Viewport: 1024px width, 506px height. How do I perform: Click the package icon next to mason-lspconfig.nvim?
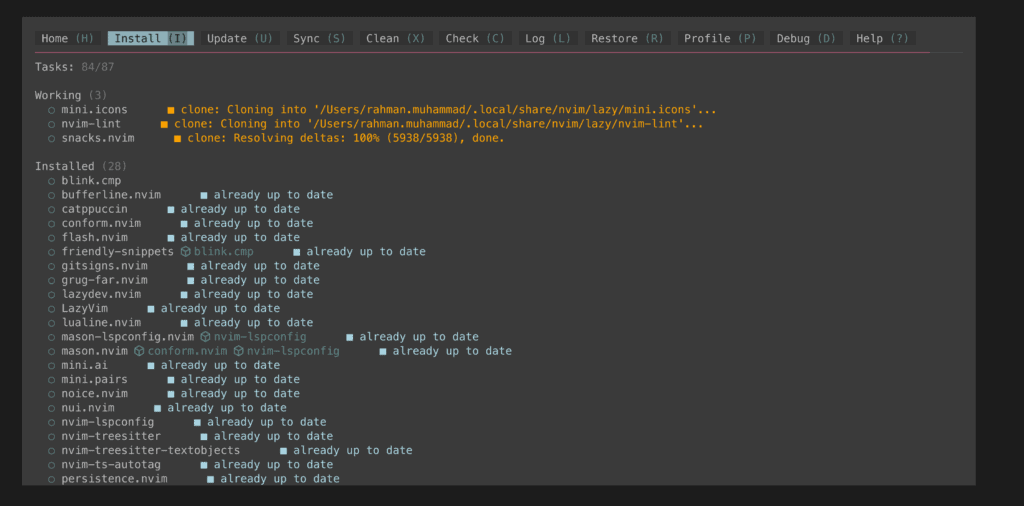coord(205,337)
